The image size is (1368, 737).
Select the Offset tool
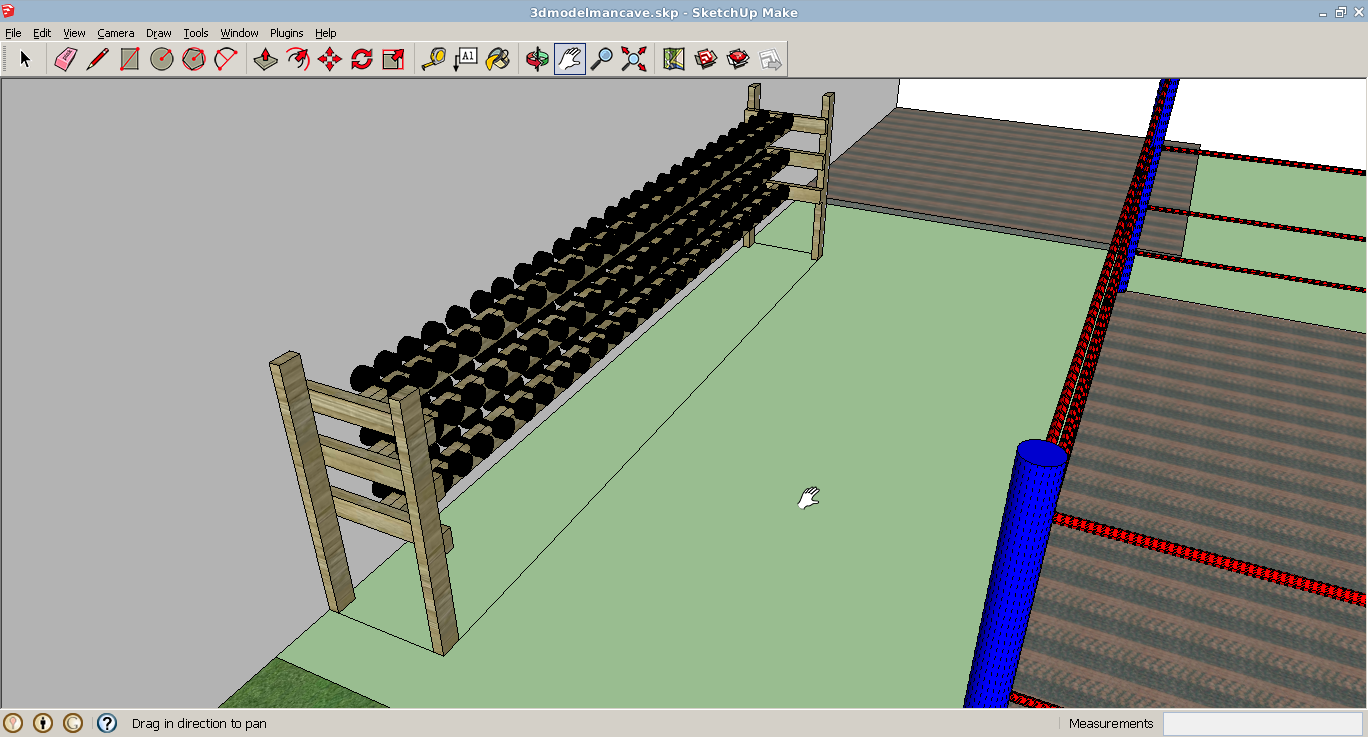point(297,59)
